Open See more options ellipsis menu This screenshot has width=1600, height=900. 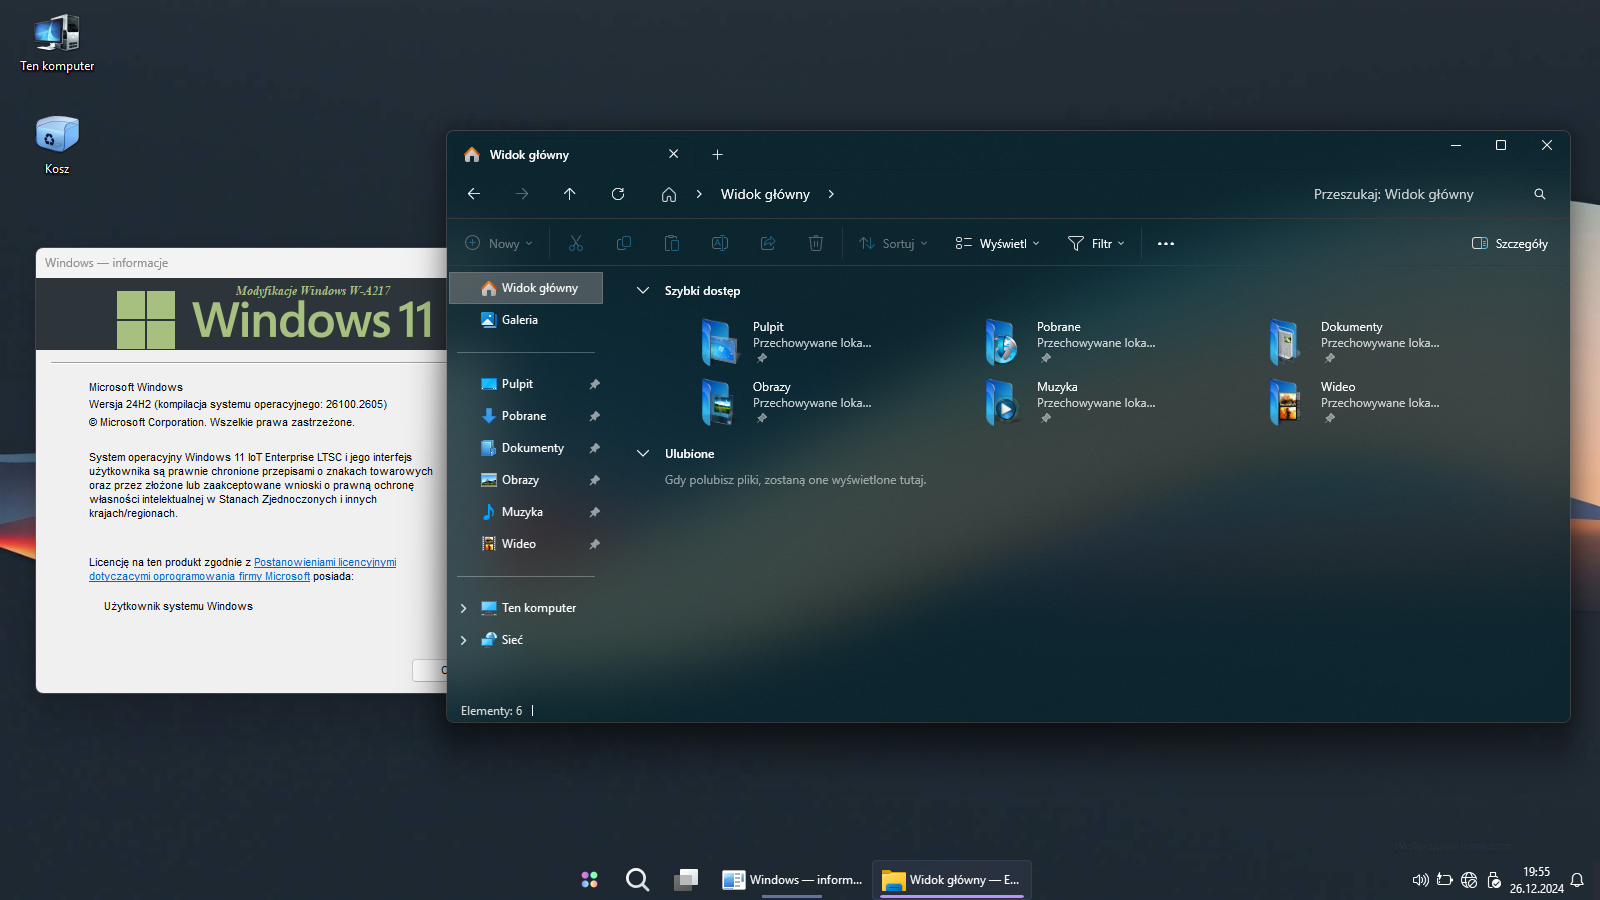pyautogui.click(x=1165, y=244)
